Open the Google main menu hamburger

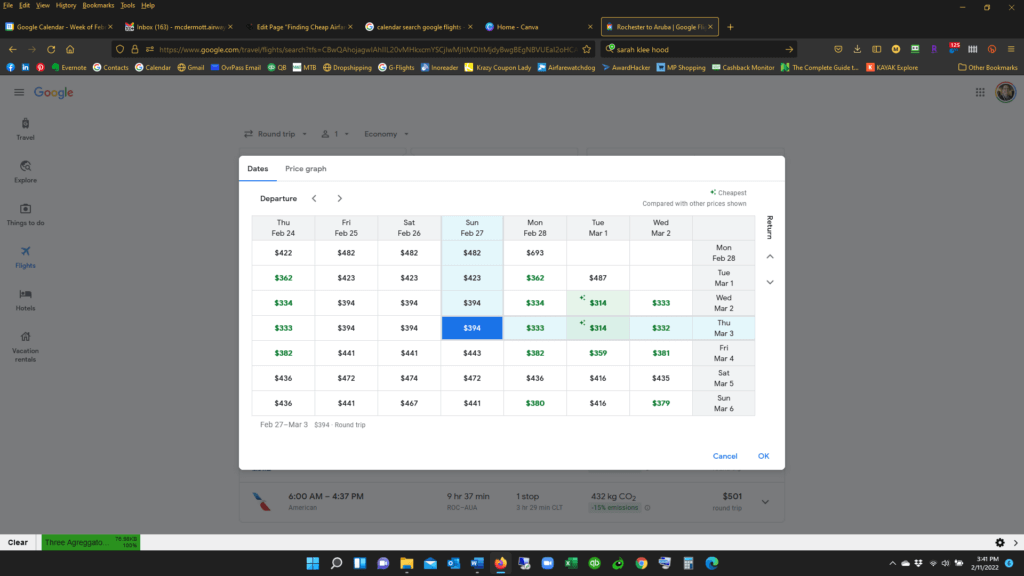click(19, 93)
